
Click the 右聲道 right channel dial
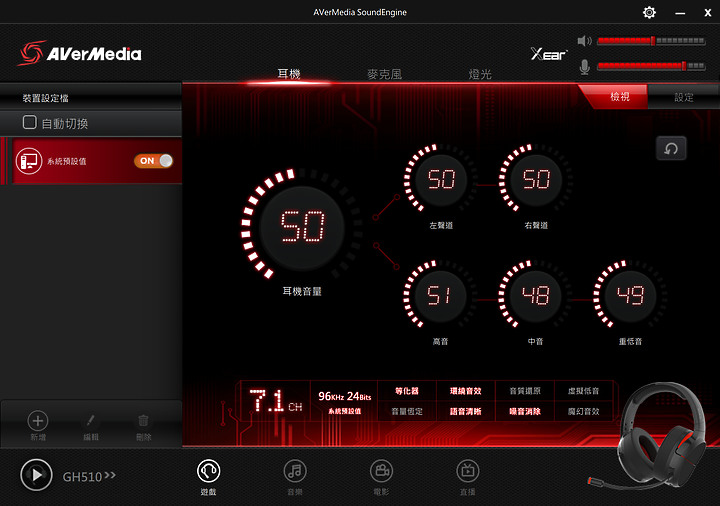536,179
